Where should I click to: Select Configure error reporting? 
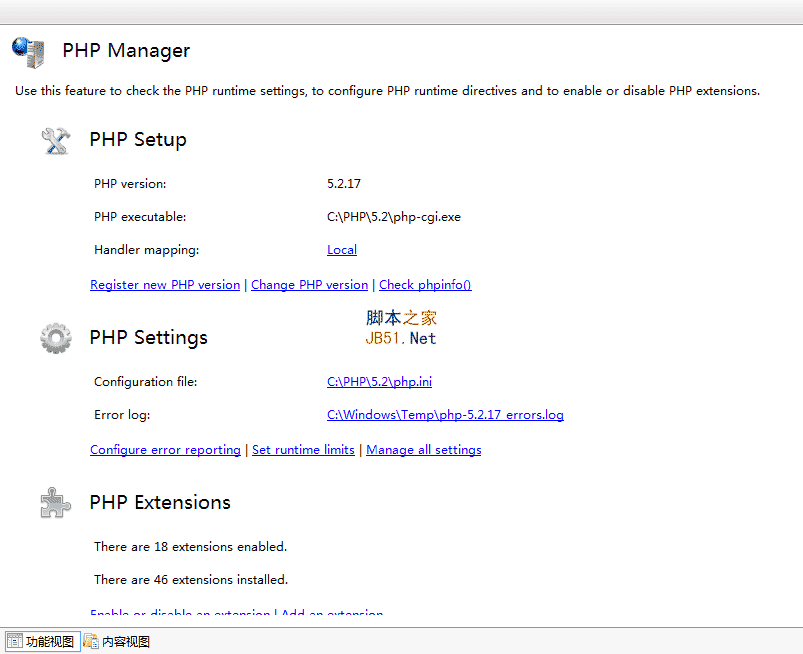tap(165, 450)
